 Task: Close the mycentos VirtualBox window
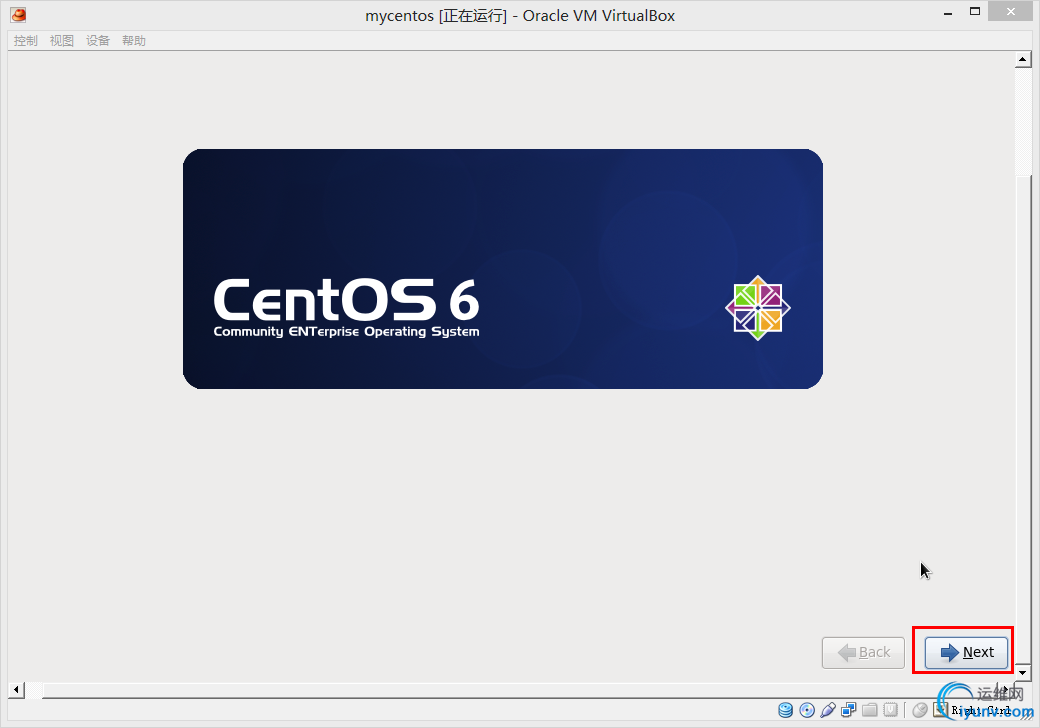tap(1010, 11)
